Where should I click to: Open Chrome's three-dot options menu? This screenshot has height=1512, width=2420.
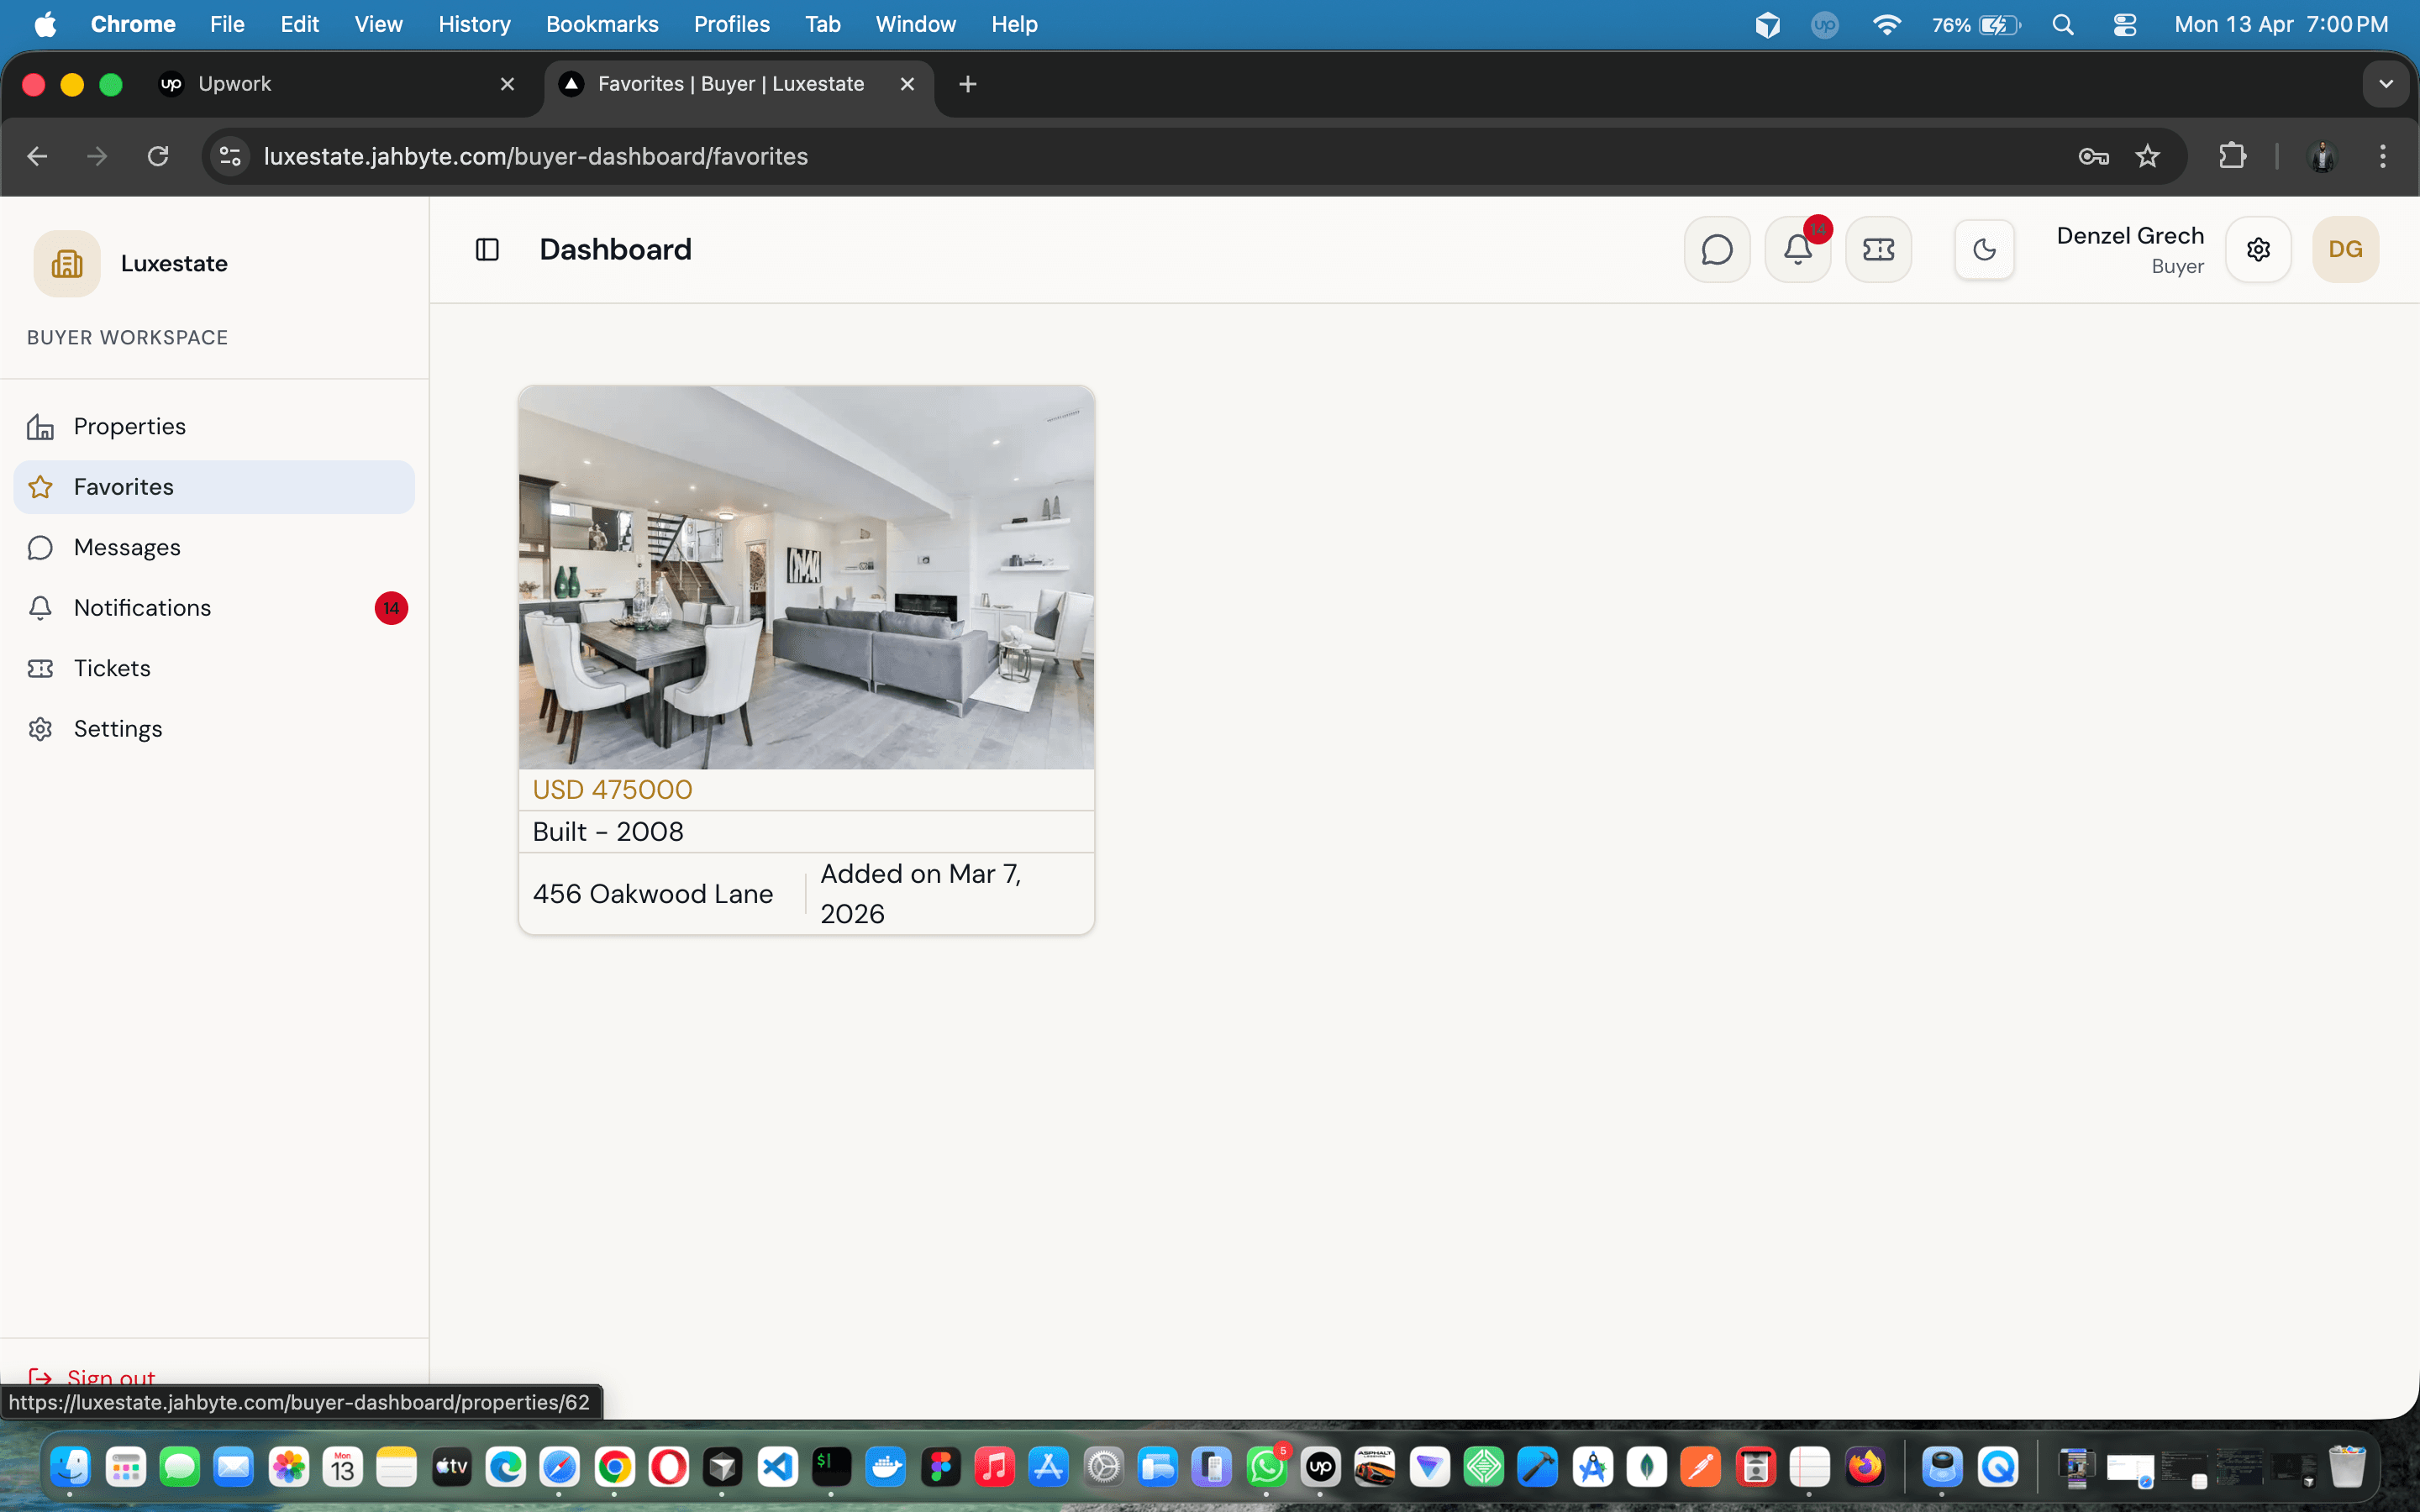tap(2383, 156)
